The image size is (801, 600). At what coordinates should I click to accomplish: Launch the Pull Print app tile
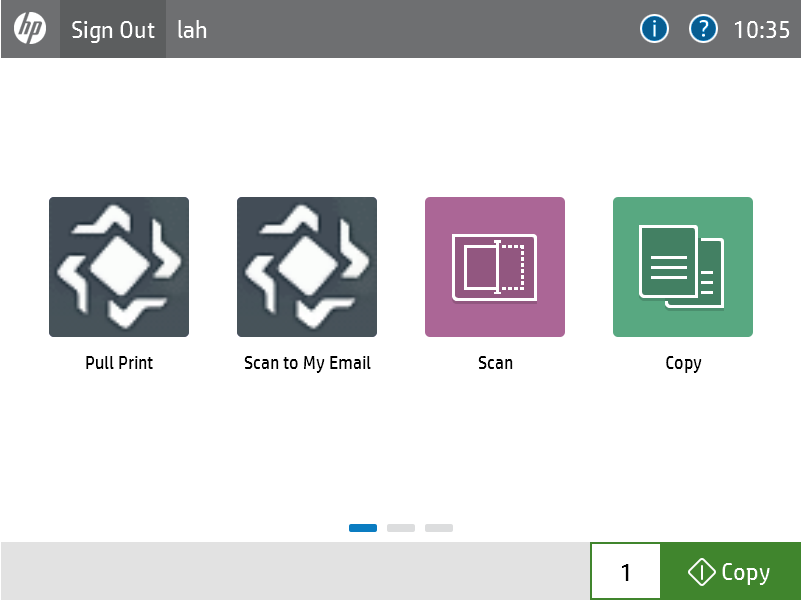pyautogui.click(x=119, y=267)
